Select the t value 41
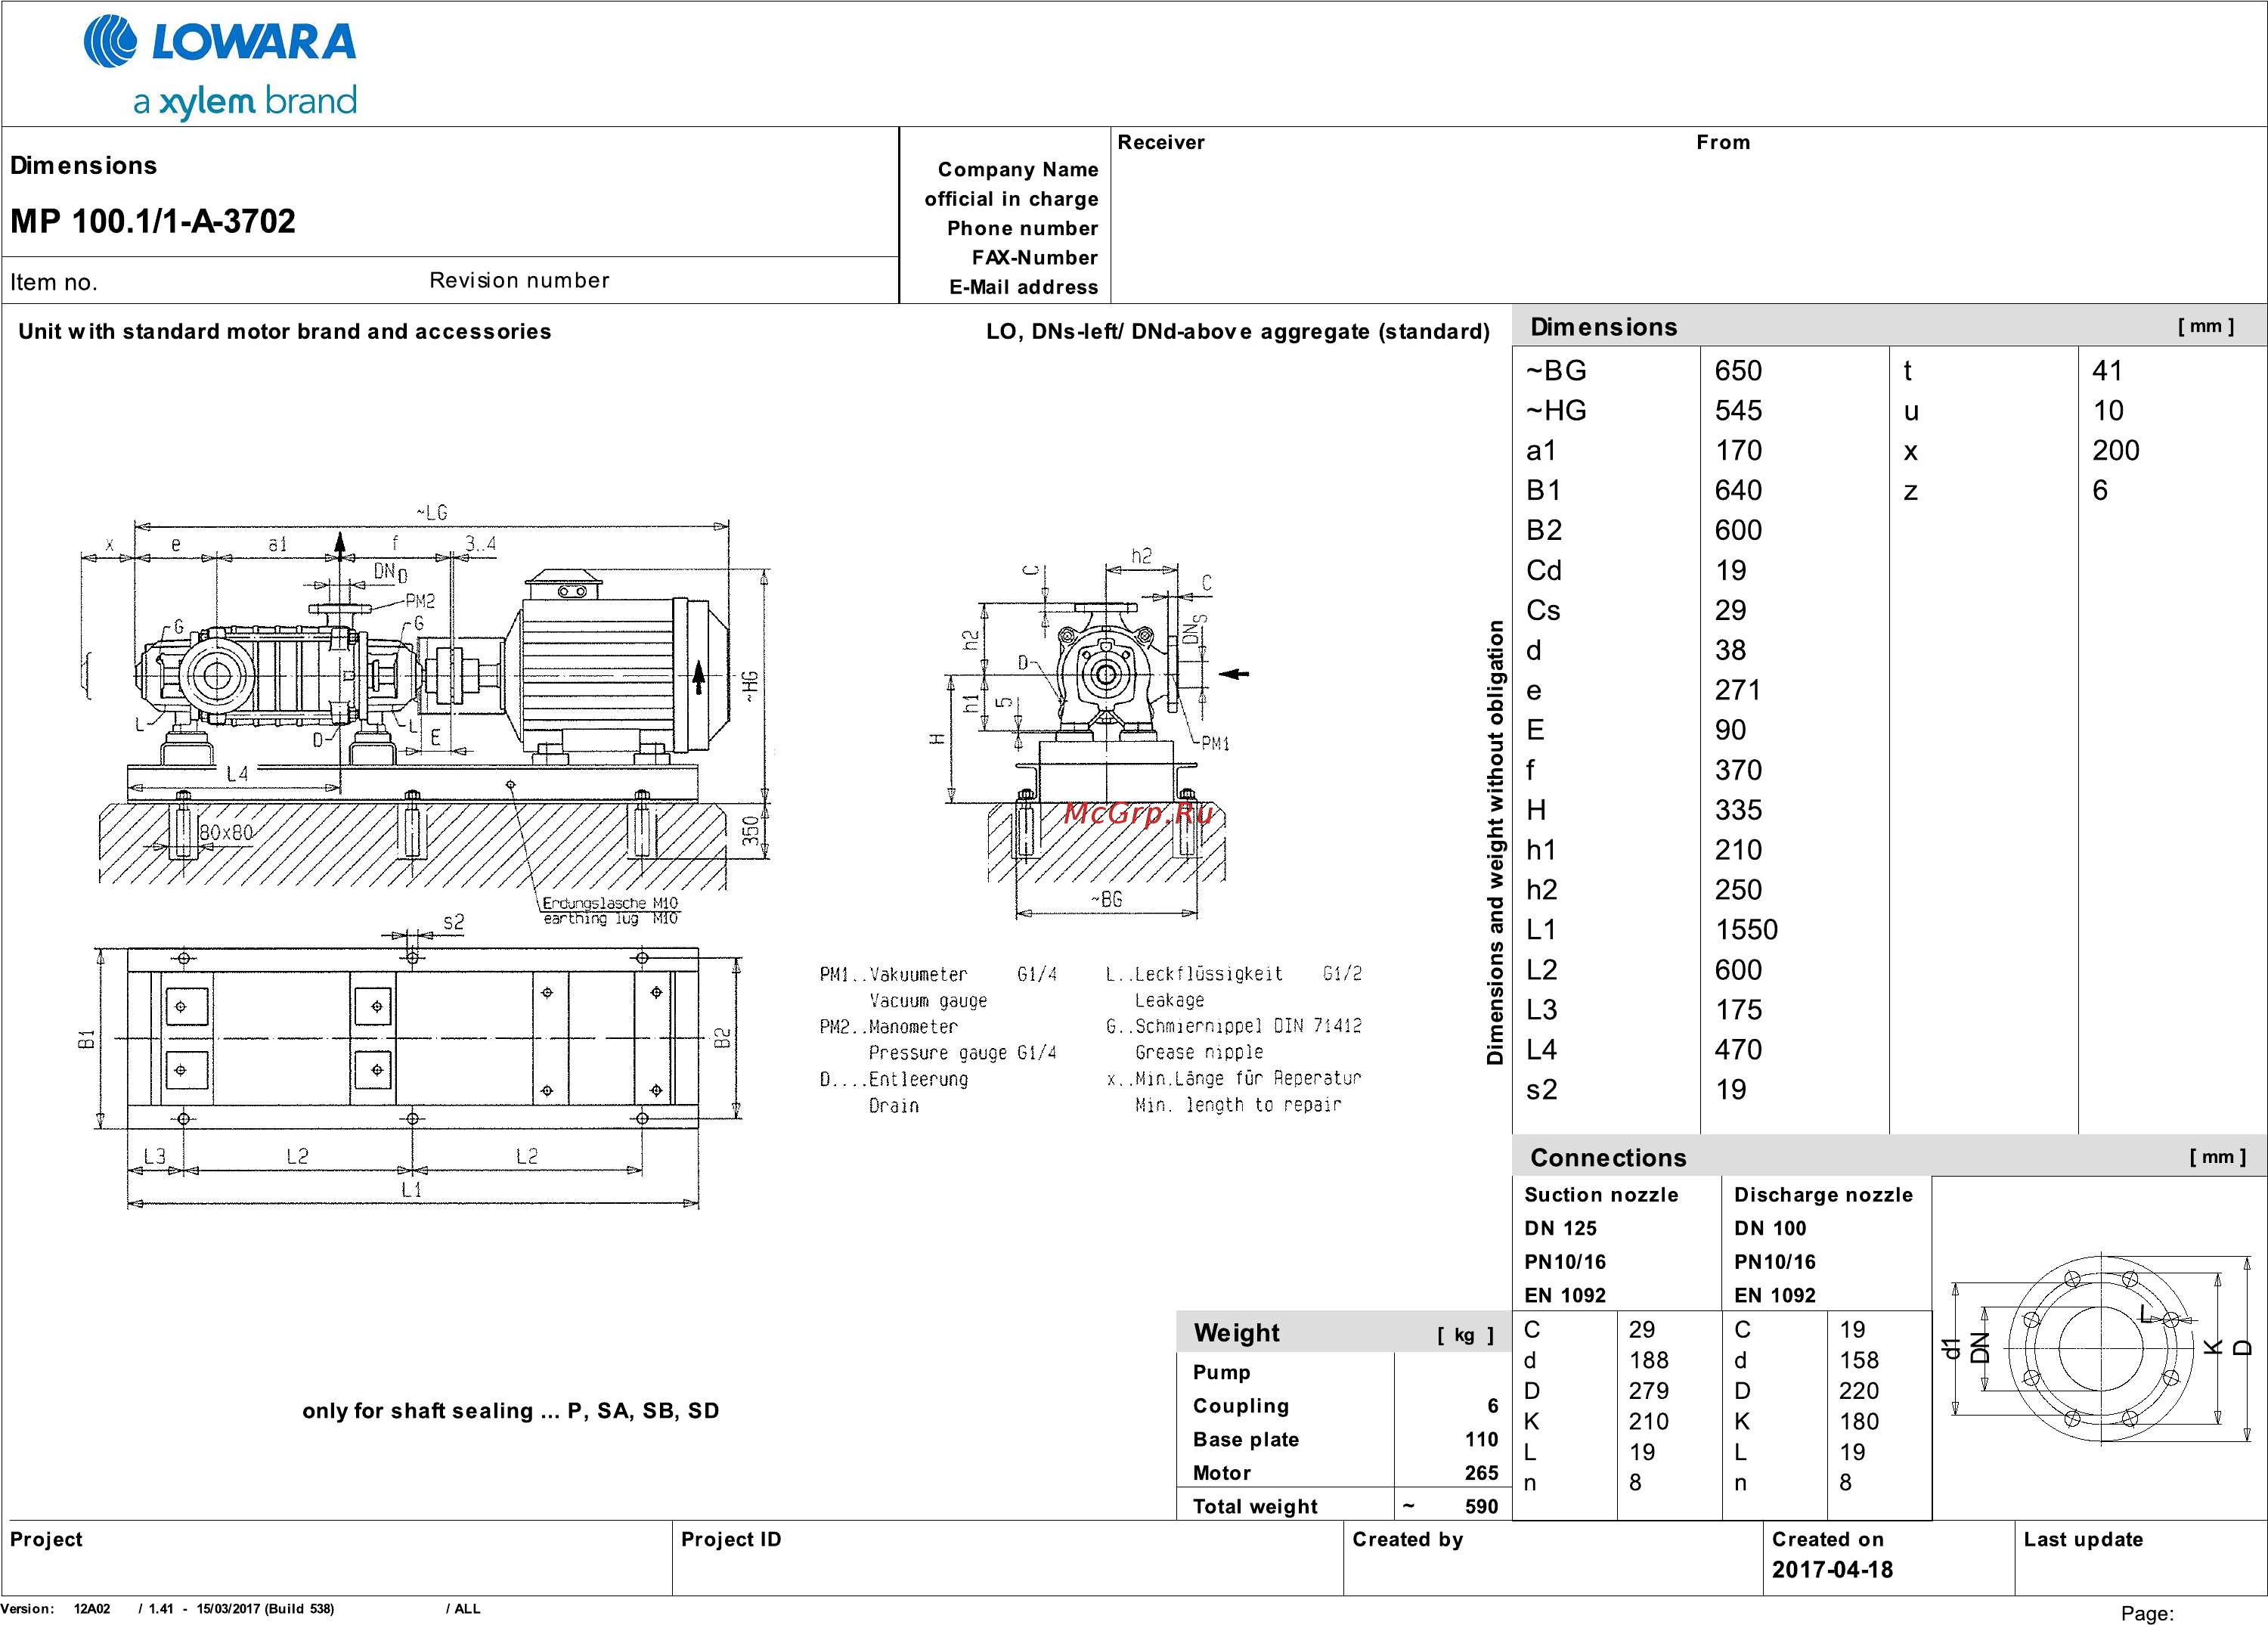 tap(2107, 371)
